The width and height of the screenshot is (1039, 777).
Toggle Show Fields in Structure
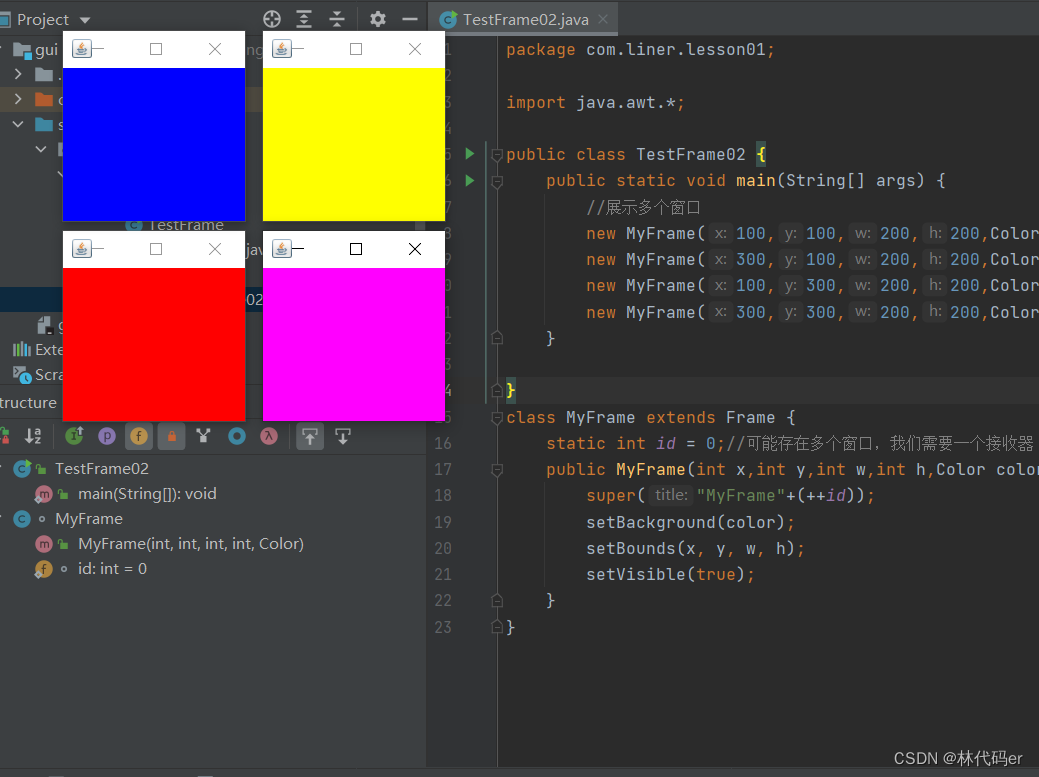pyautogui.click(x=138, y=436)
